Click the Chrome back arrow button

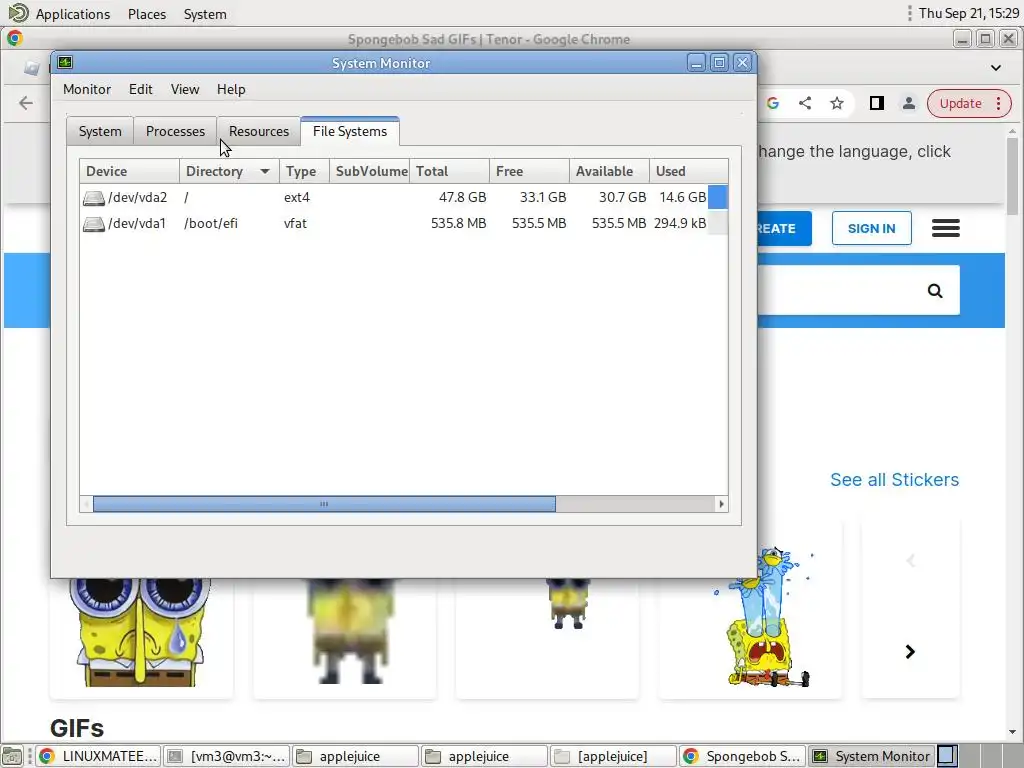pos(25,103)
